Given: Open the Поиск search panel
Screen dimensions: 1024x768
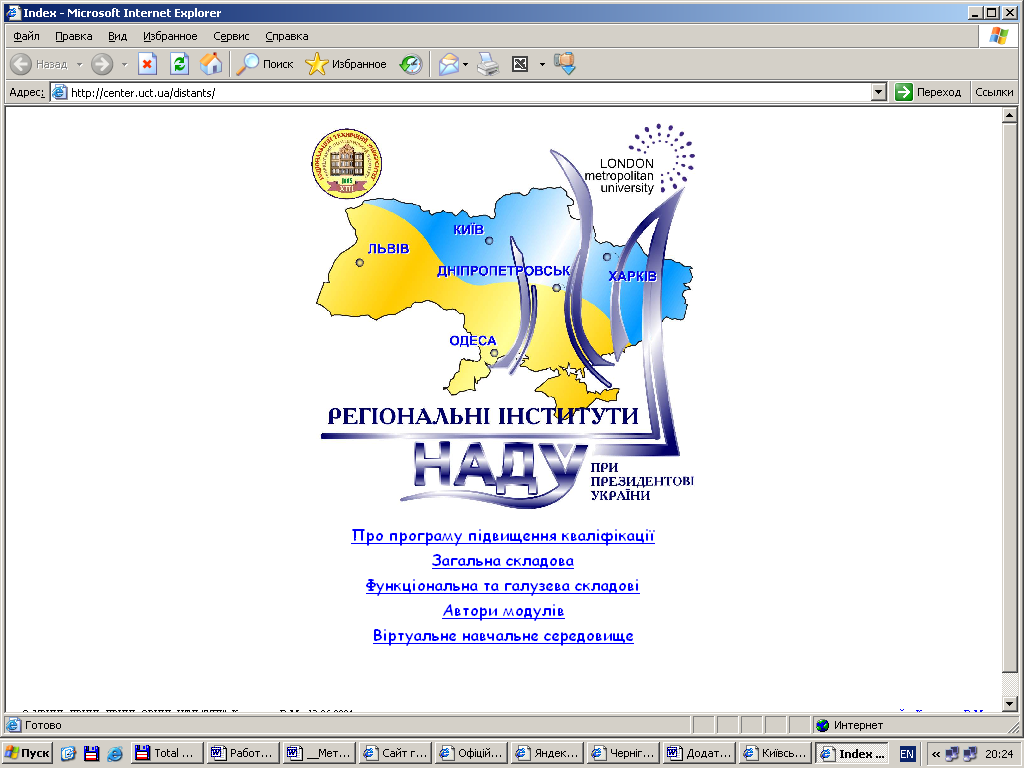Looking at the screenshot, I should click(265, 64).
